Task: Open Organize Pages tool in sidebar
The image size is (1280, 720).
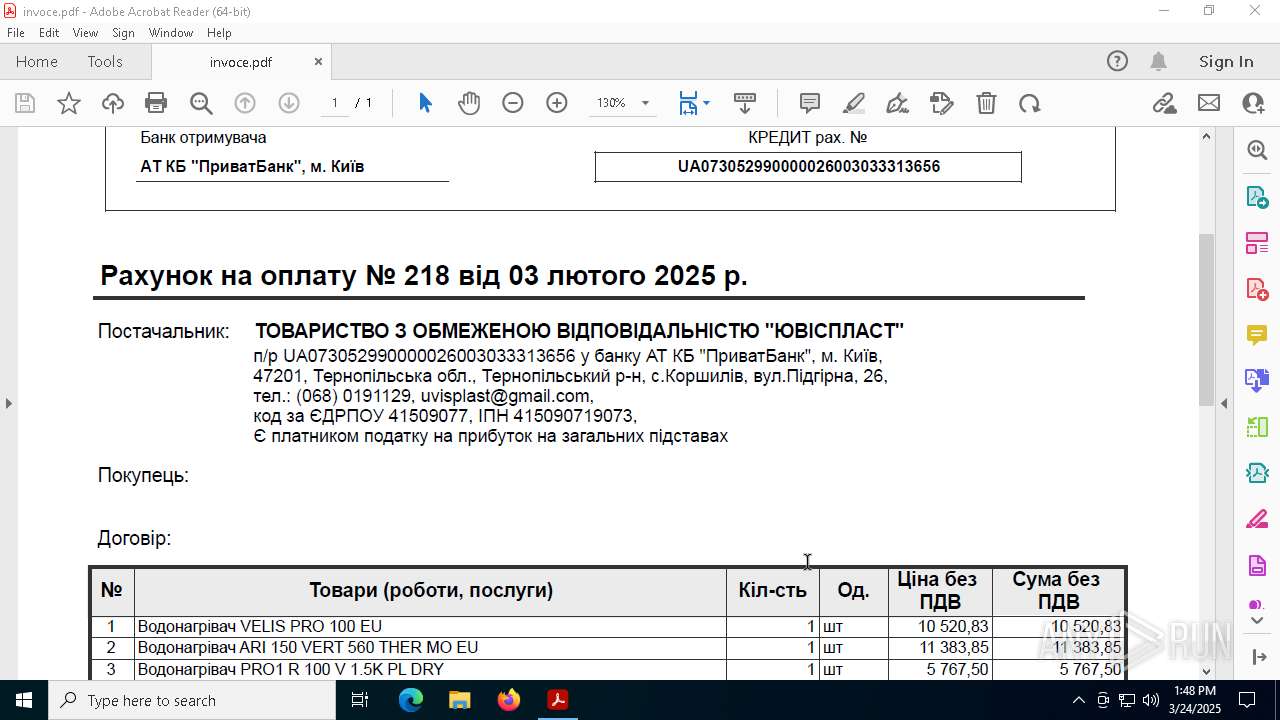Action: 1257,243
